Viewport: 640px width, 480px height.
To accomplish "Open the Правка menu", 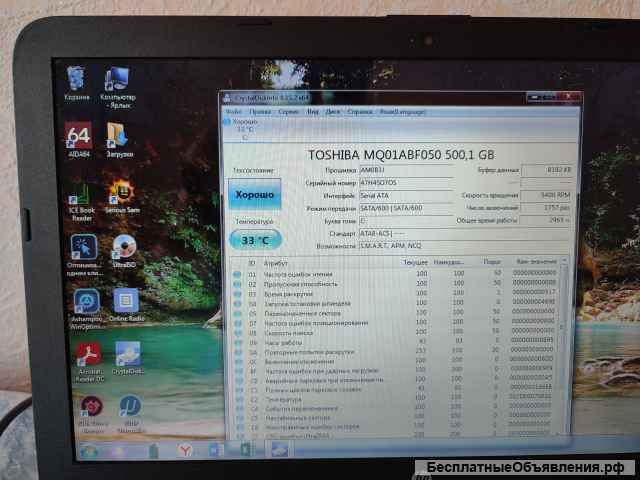I will click(x=260, y=112).
